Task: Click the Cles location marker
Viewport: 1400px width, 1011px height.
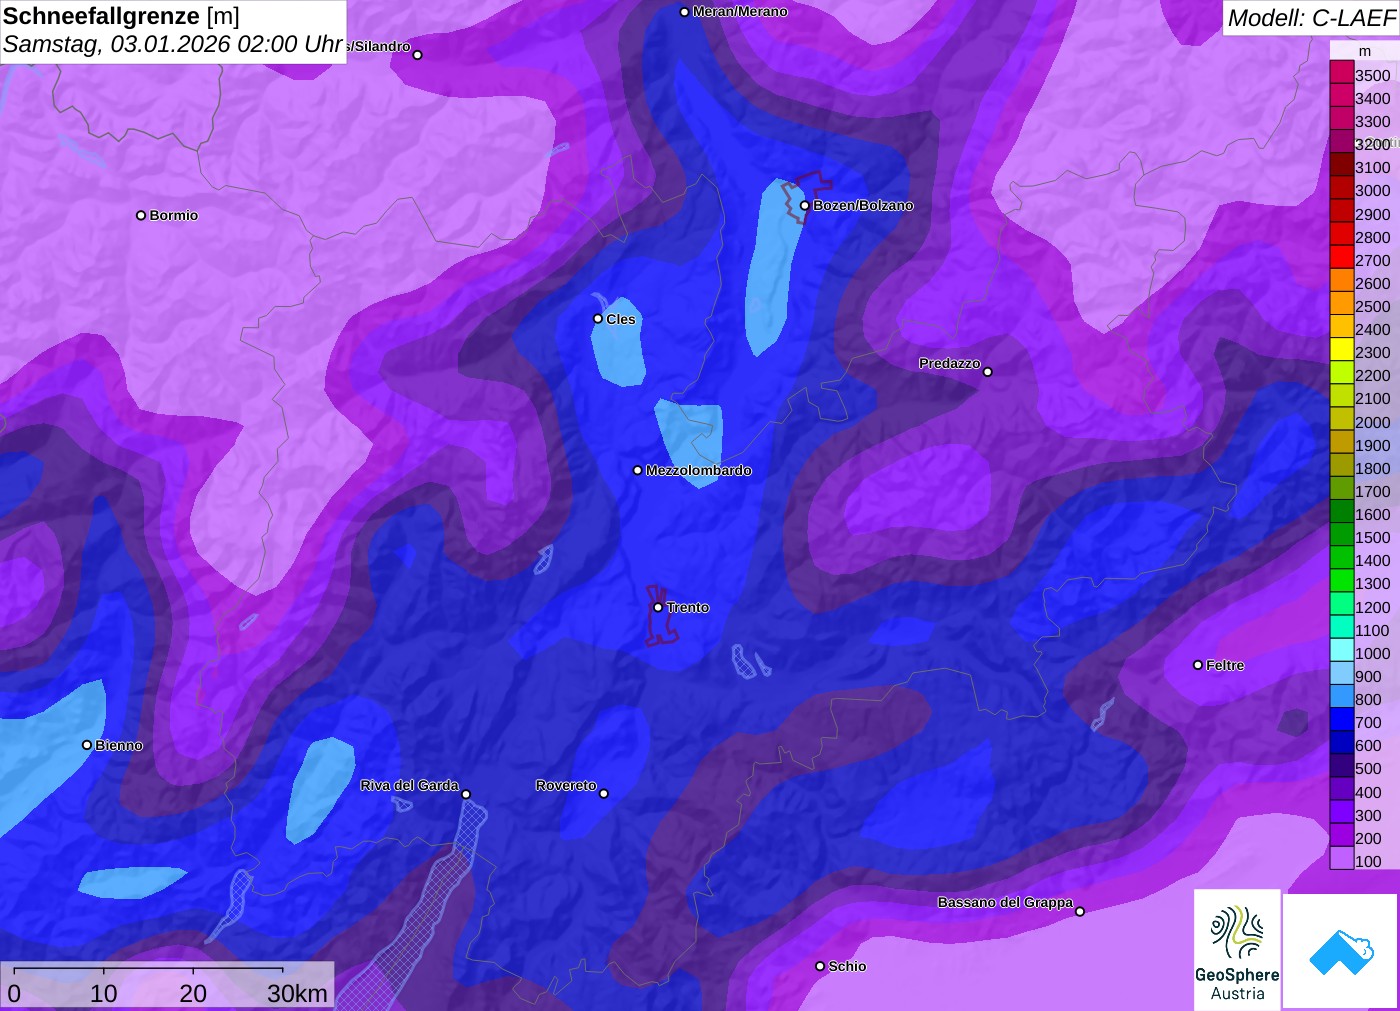Action: 598,319
